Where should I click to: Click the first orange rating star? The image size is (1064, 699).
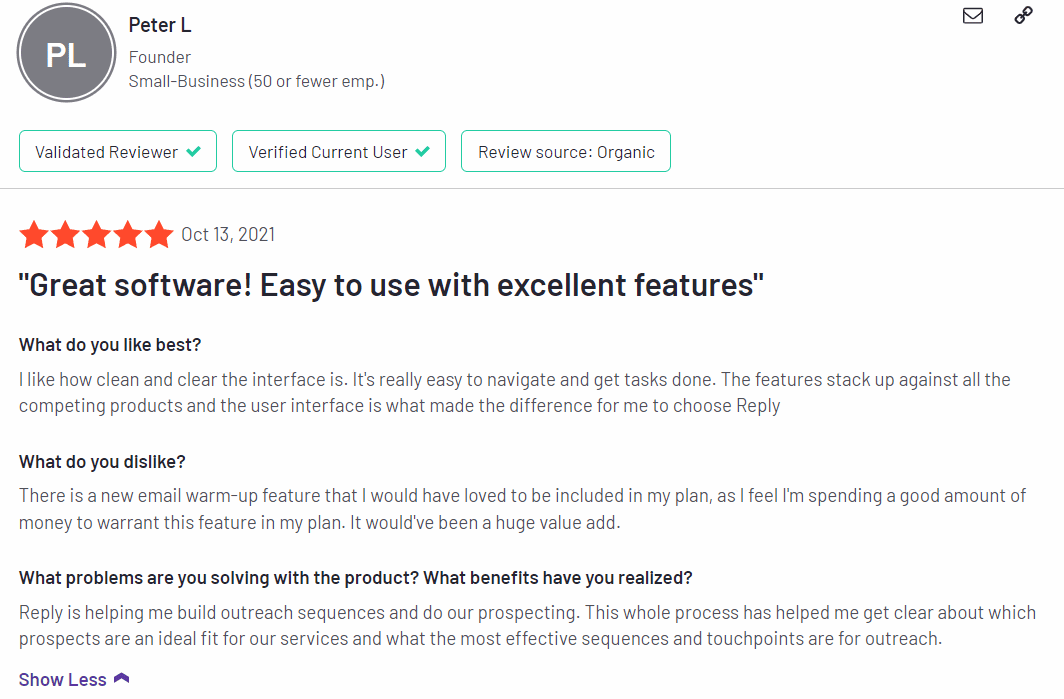34,235
